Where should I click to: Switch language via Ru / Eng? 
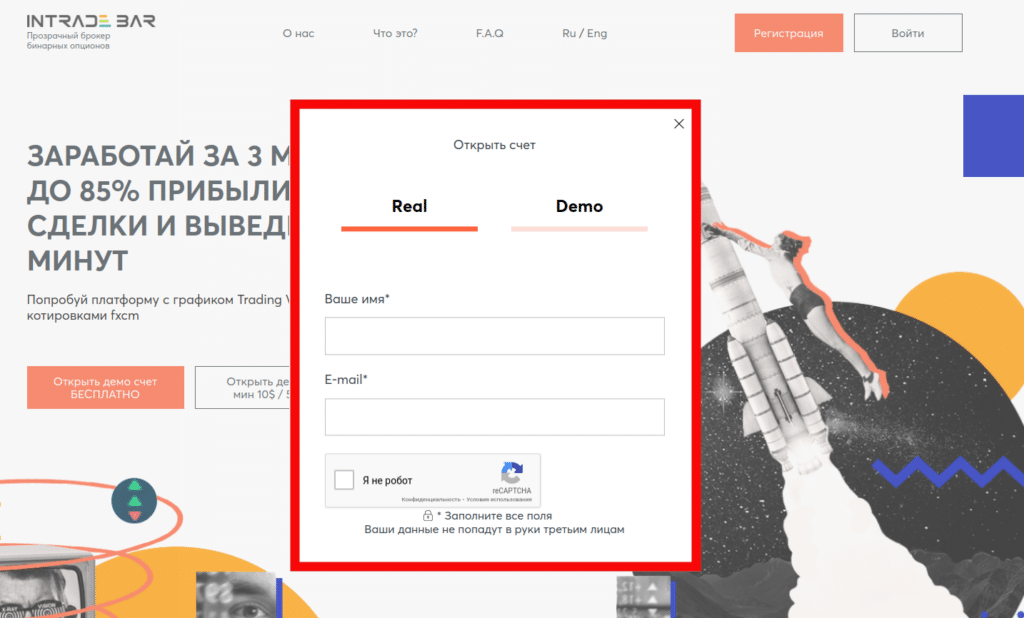pyautogui.click(x=584, y=33)
